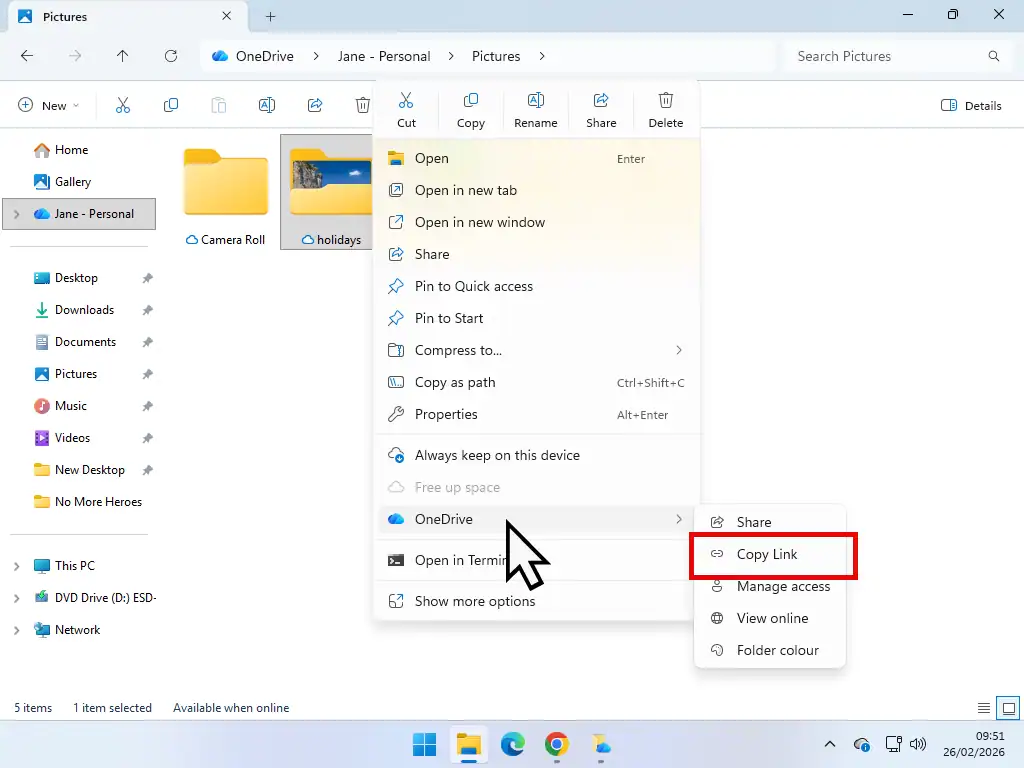Click the Back navigation arrow
The height and width of the screenshot is (768, 1024).
click(x=27, y=56)
